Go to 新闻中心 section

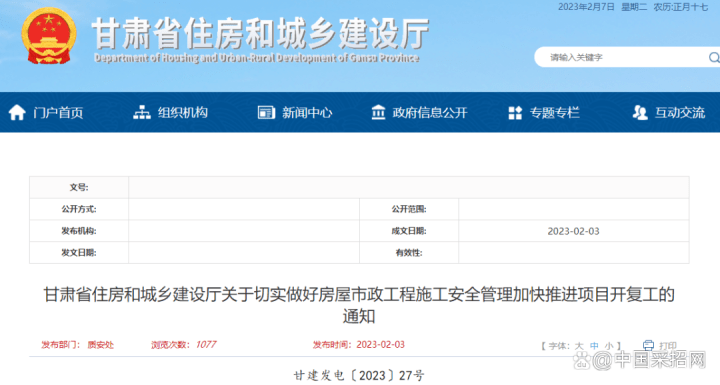307,113
